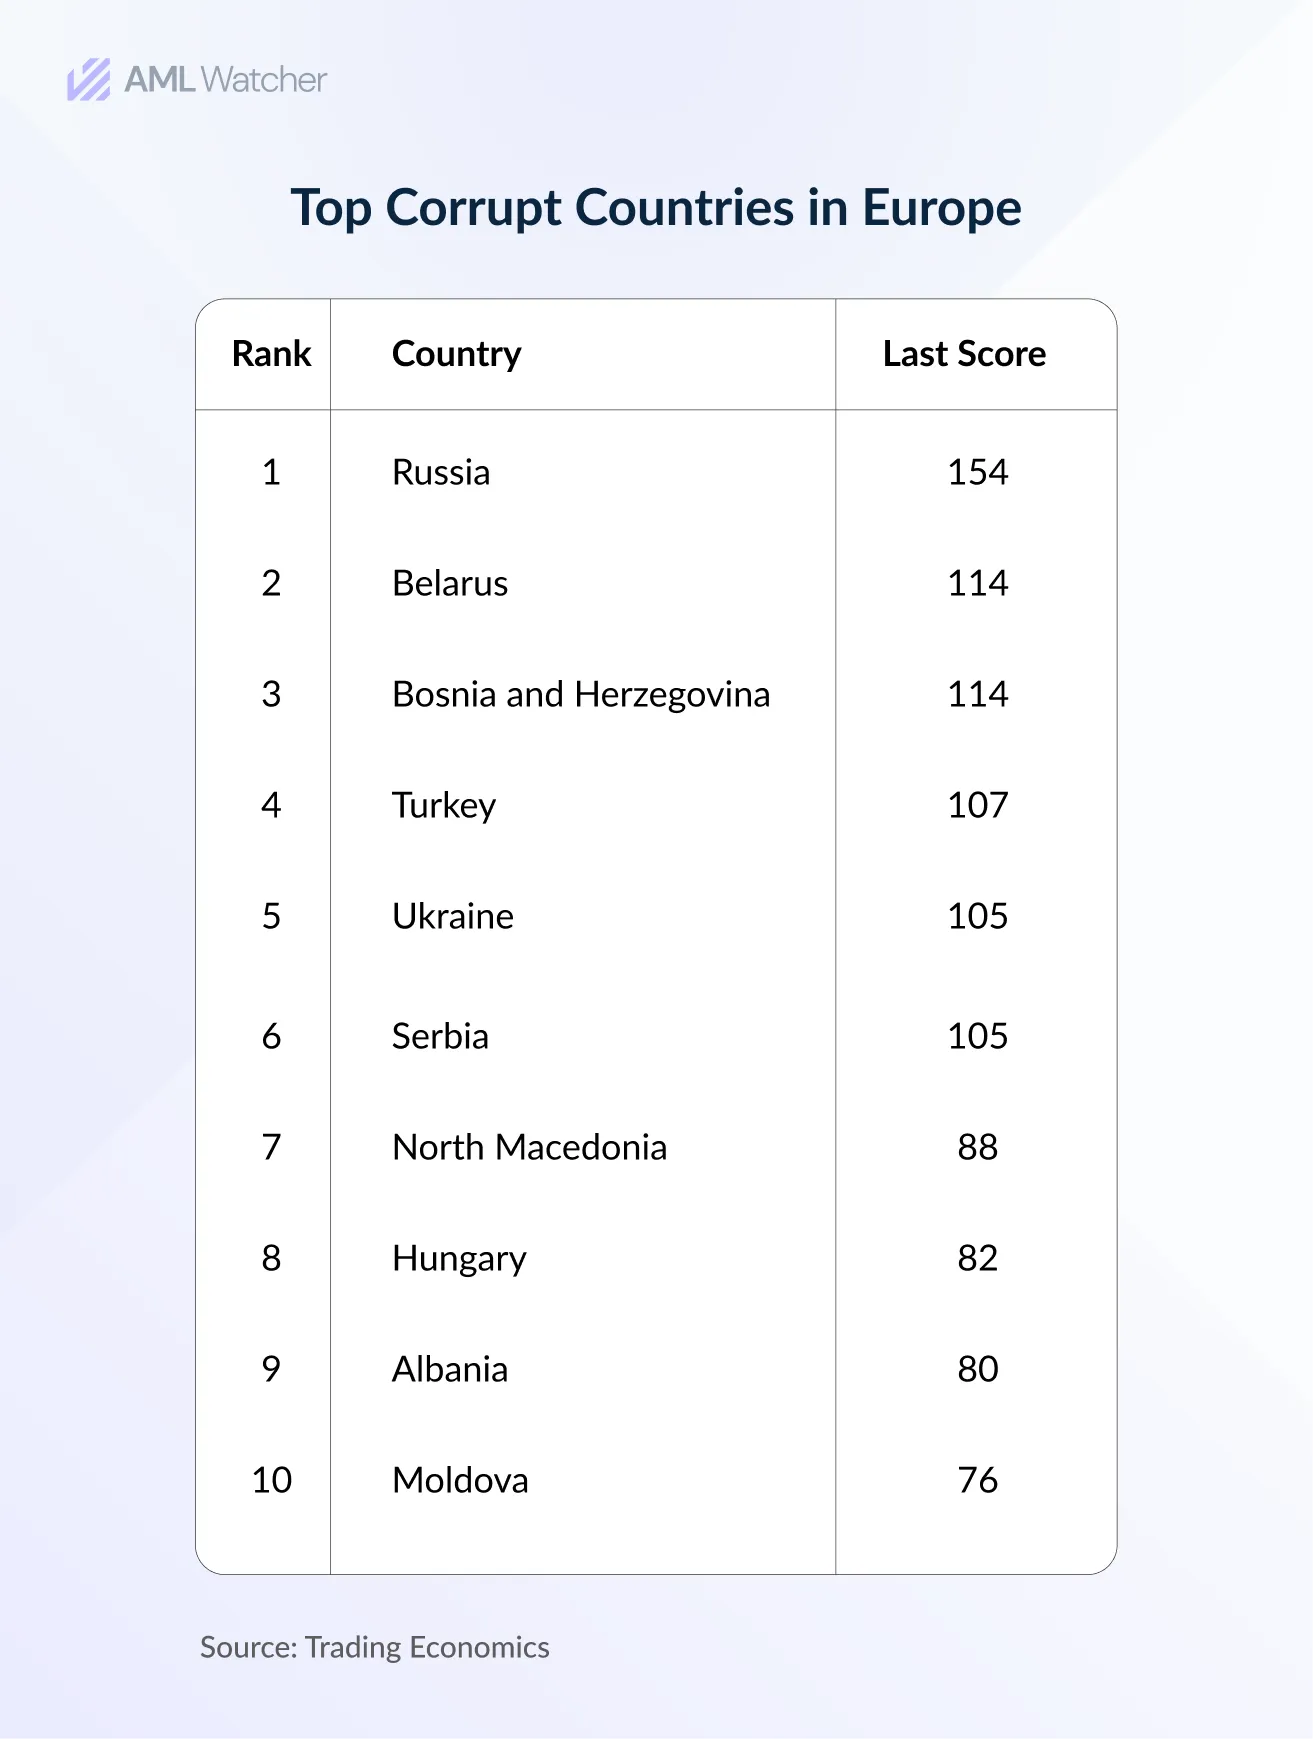The width and height of the screenshot is (1313, 1739).
Task: Click the AML Watcher brand name text
Action: pos(225,80)
